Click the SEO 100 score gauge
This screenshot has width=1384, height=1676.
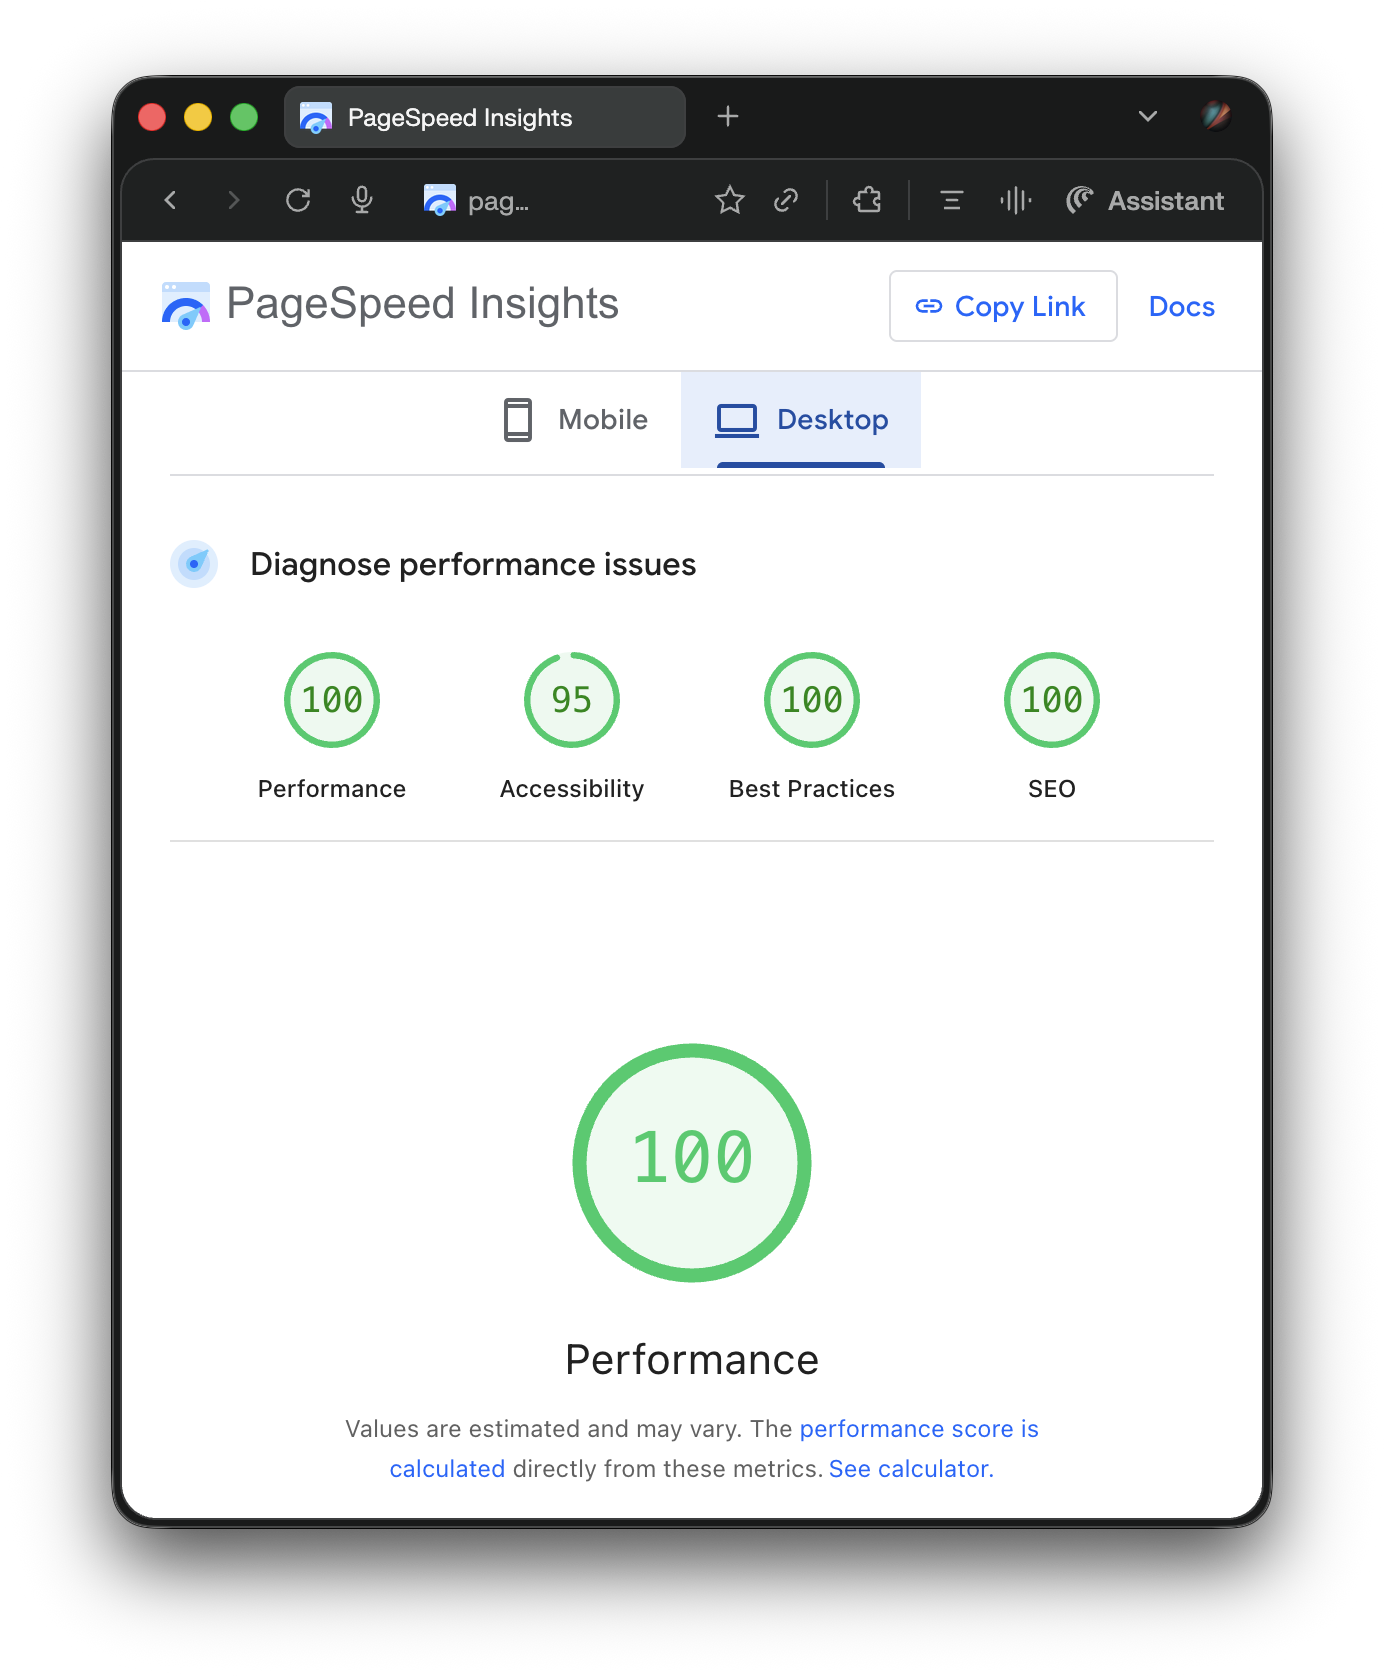[1052, 700]
